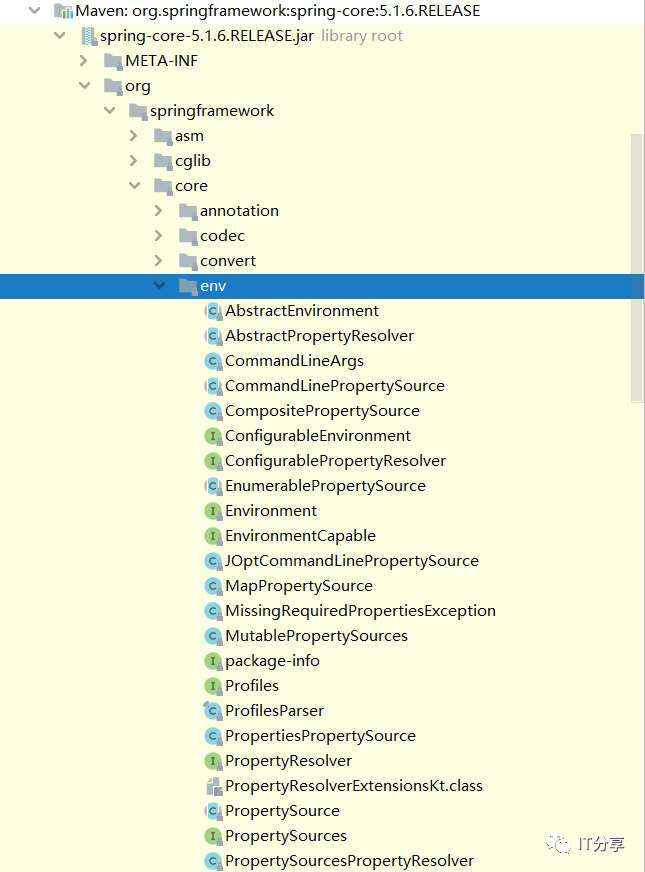Screen dimensions: 645x872
Task: Expand the annotation package arrow
Action: [158, 211]
